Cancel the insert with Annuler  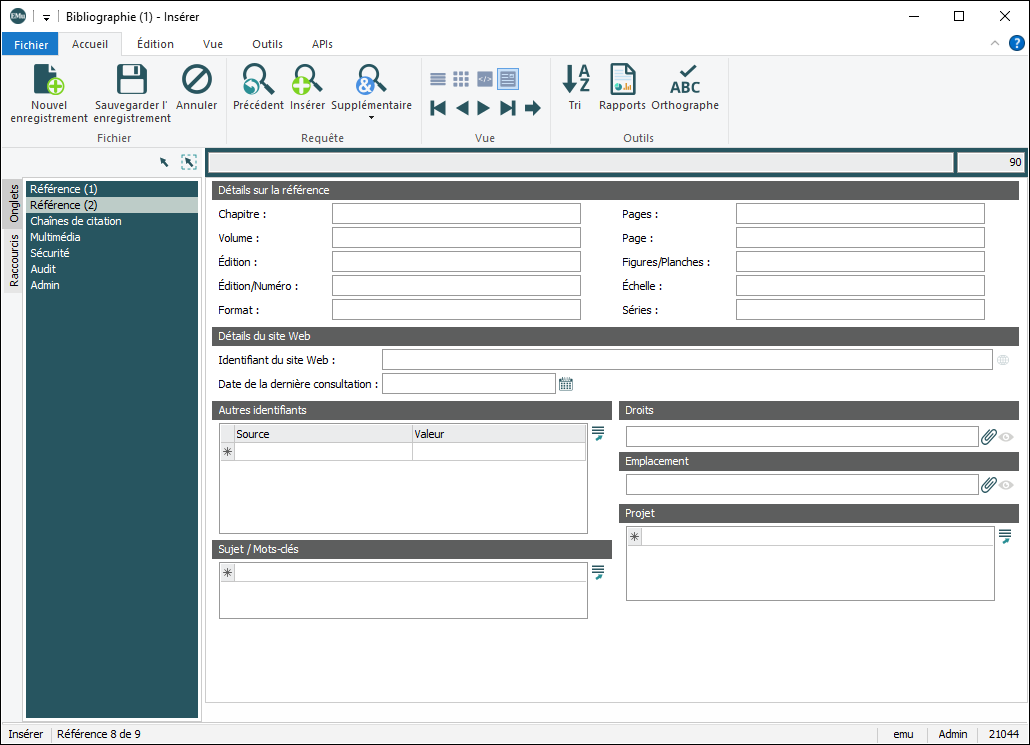(196, 80)
